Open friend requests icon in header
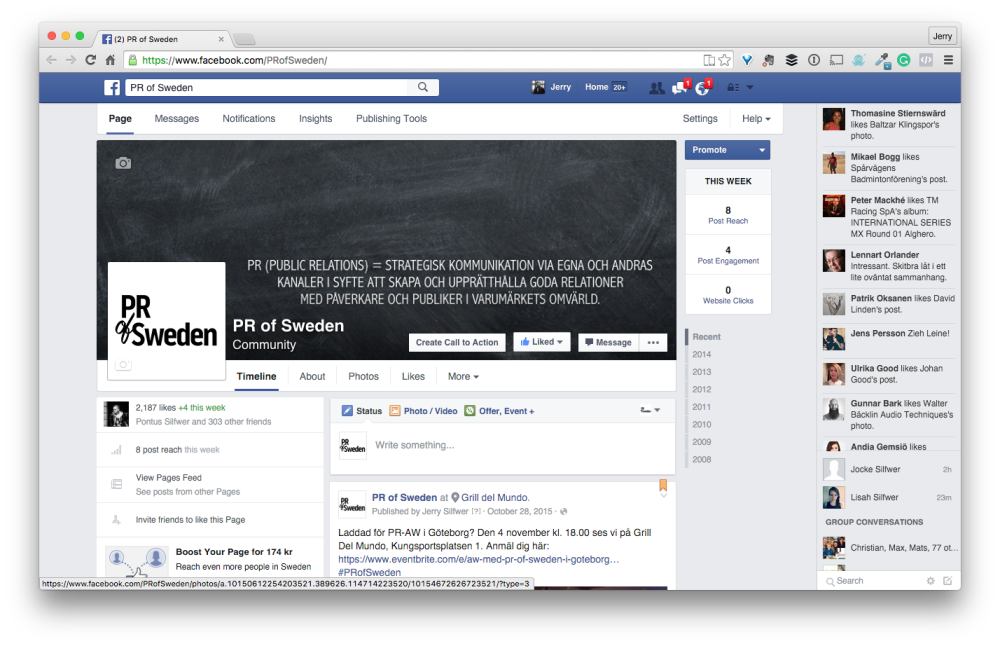1000x646 pixels. tap(656, 88)
